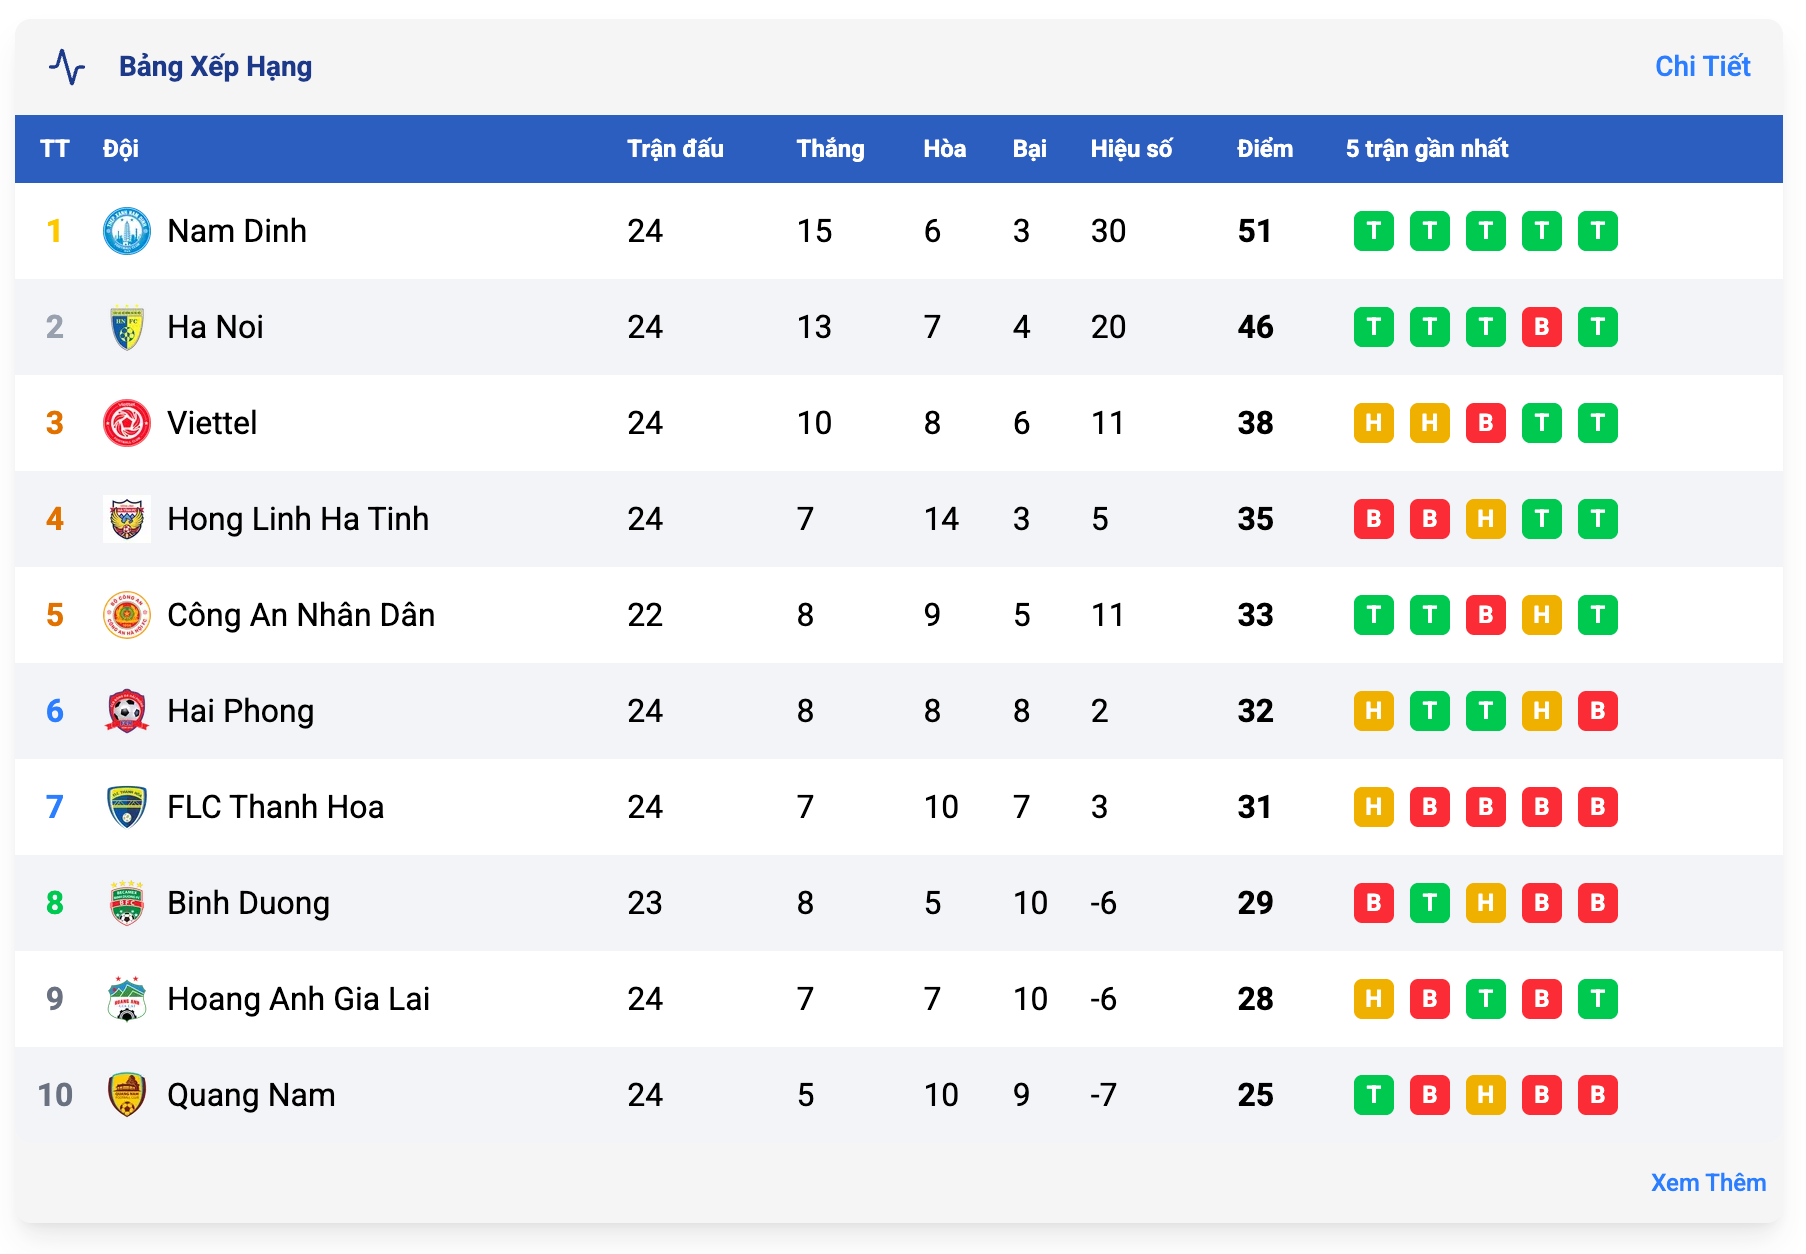
Task: Click the Ha Noi club crest
Action: coord(127,327)
